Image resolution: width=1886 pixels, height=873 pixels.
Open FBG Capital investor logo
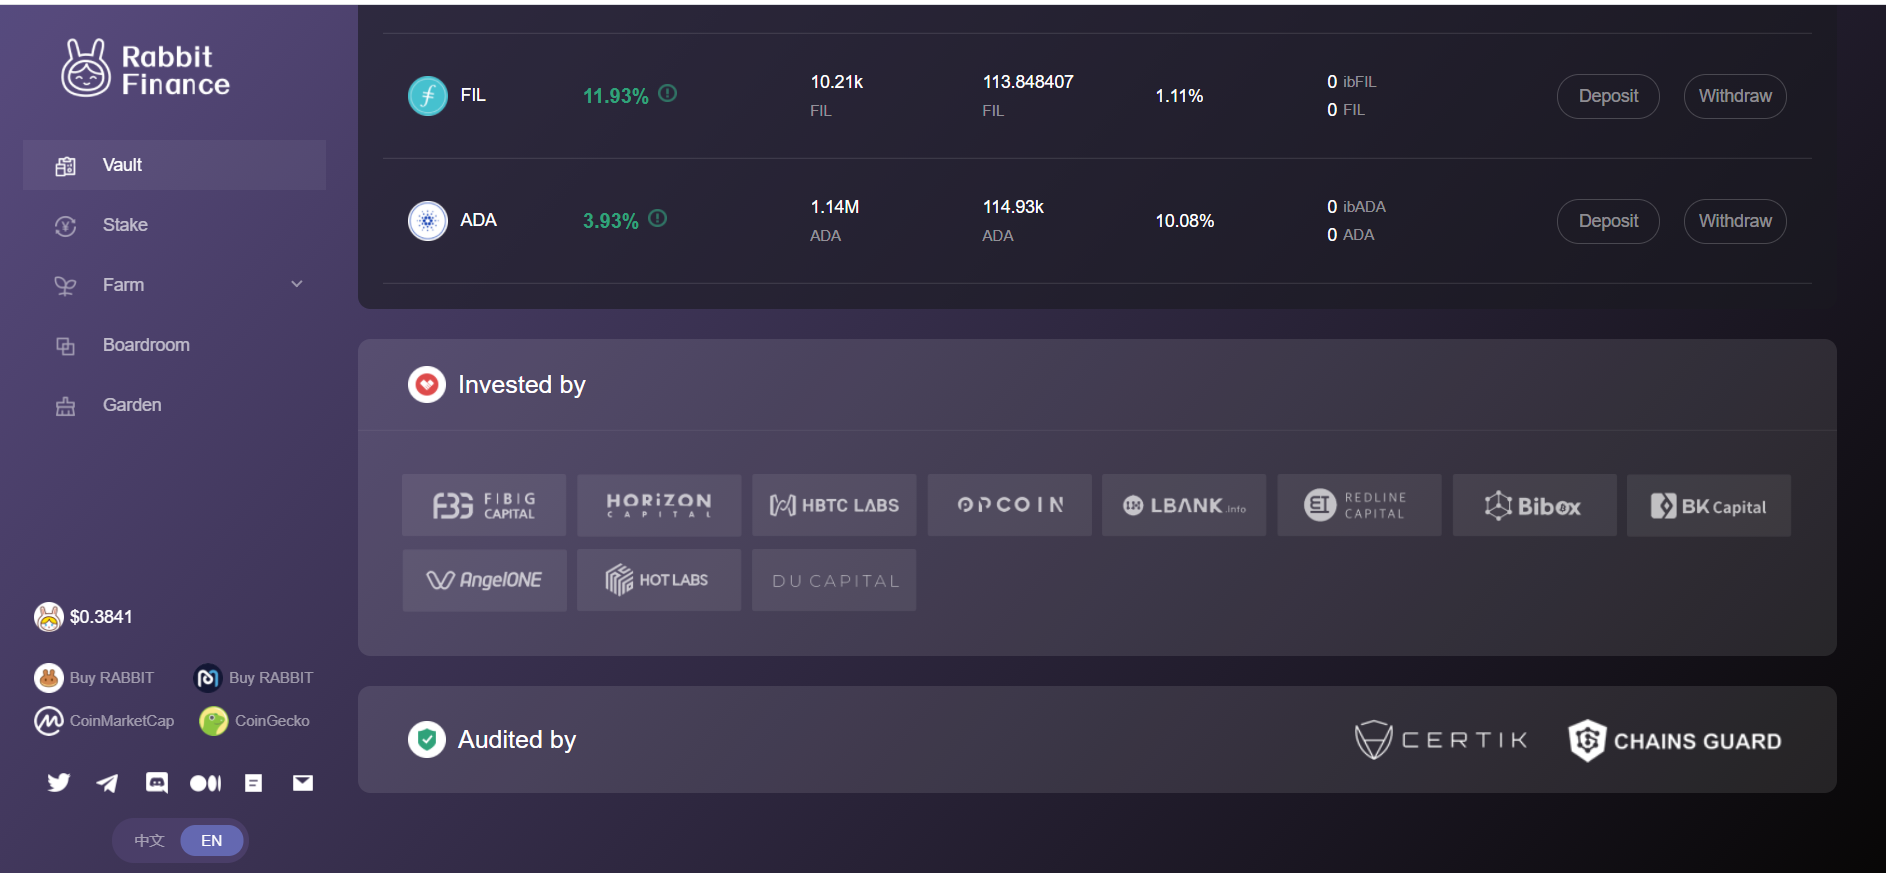tap(484, 505)
